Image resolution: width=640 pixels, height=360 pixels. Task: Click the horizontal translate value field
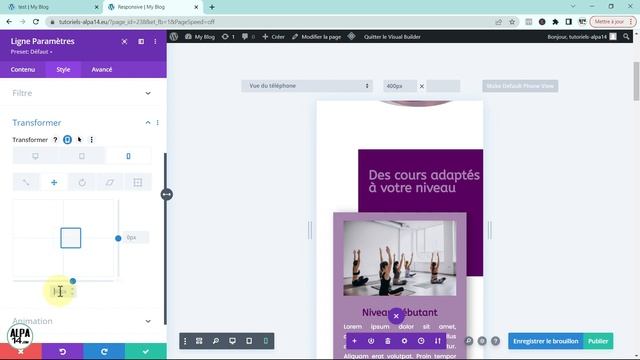63,291
